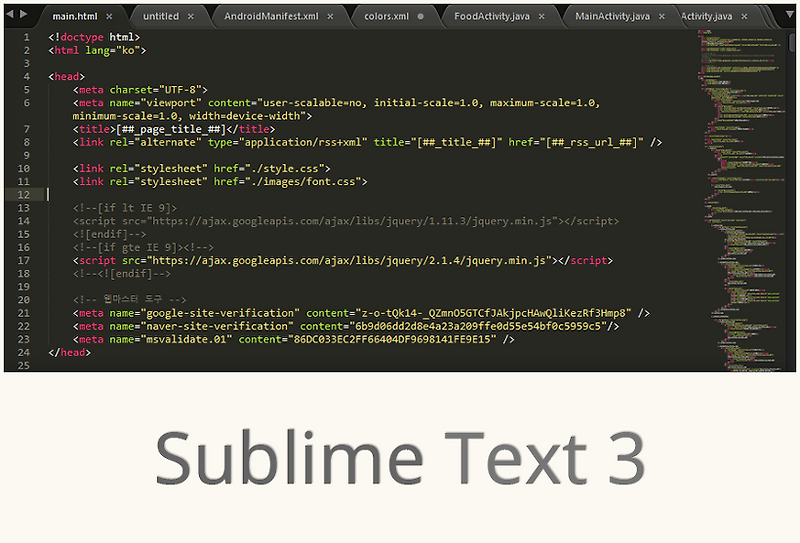Click line number 24 in the gutter
This screenshot has height=543, width=800.
23,352
